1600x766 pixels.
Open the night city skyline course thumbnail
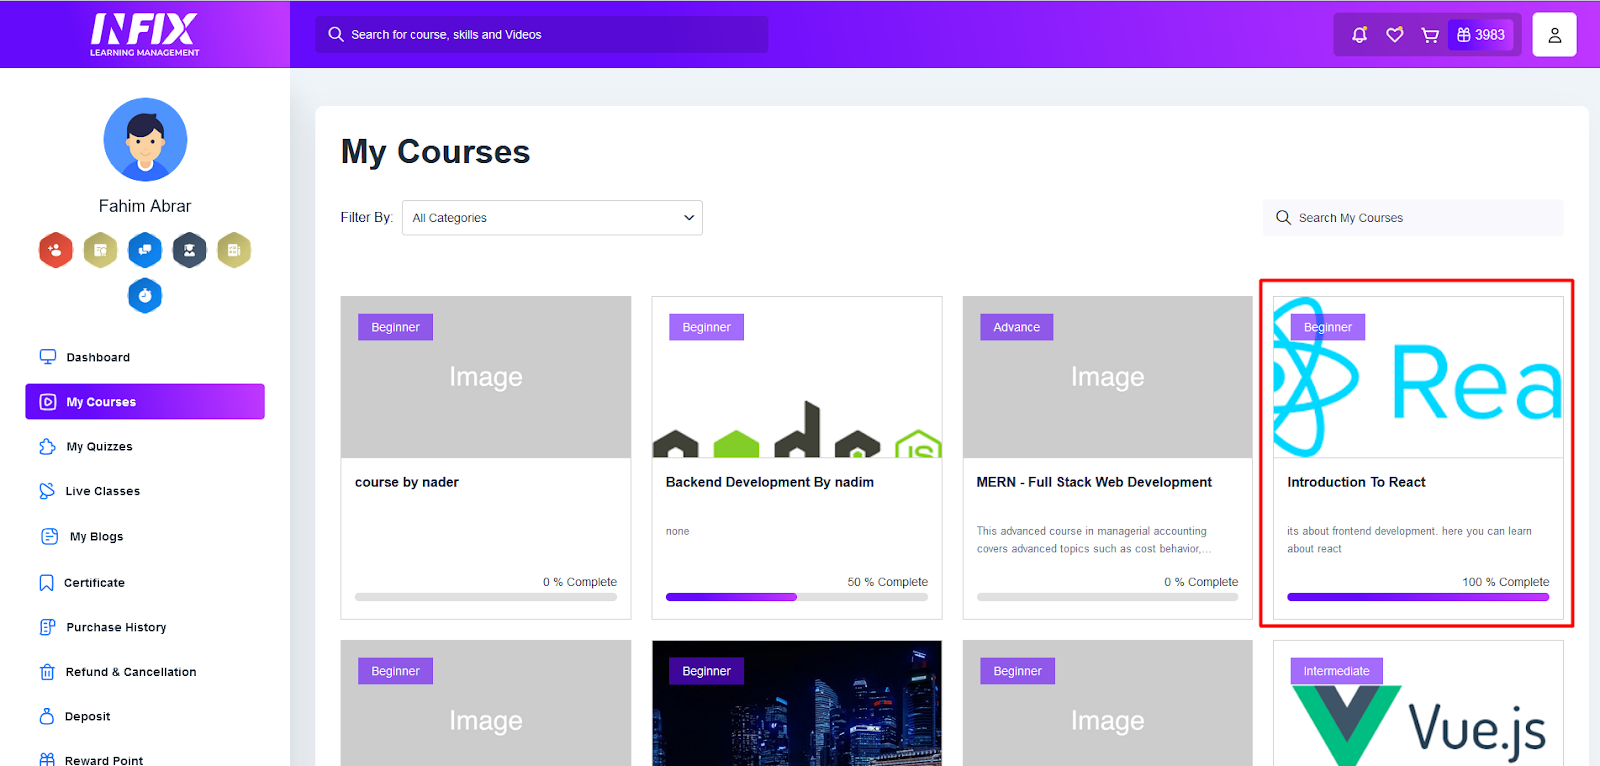coord(797,704)
